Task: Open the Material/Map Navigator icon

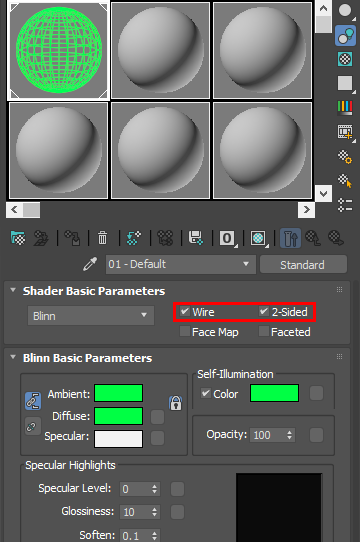Action: [345, 205]
